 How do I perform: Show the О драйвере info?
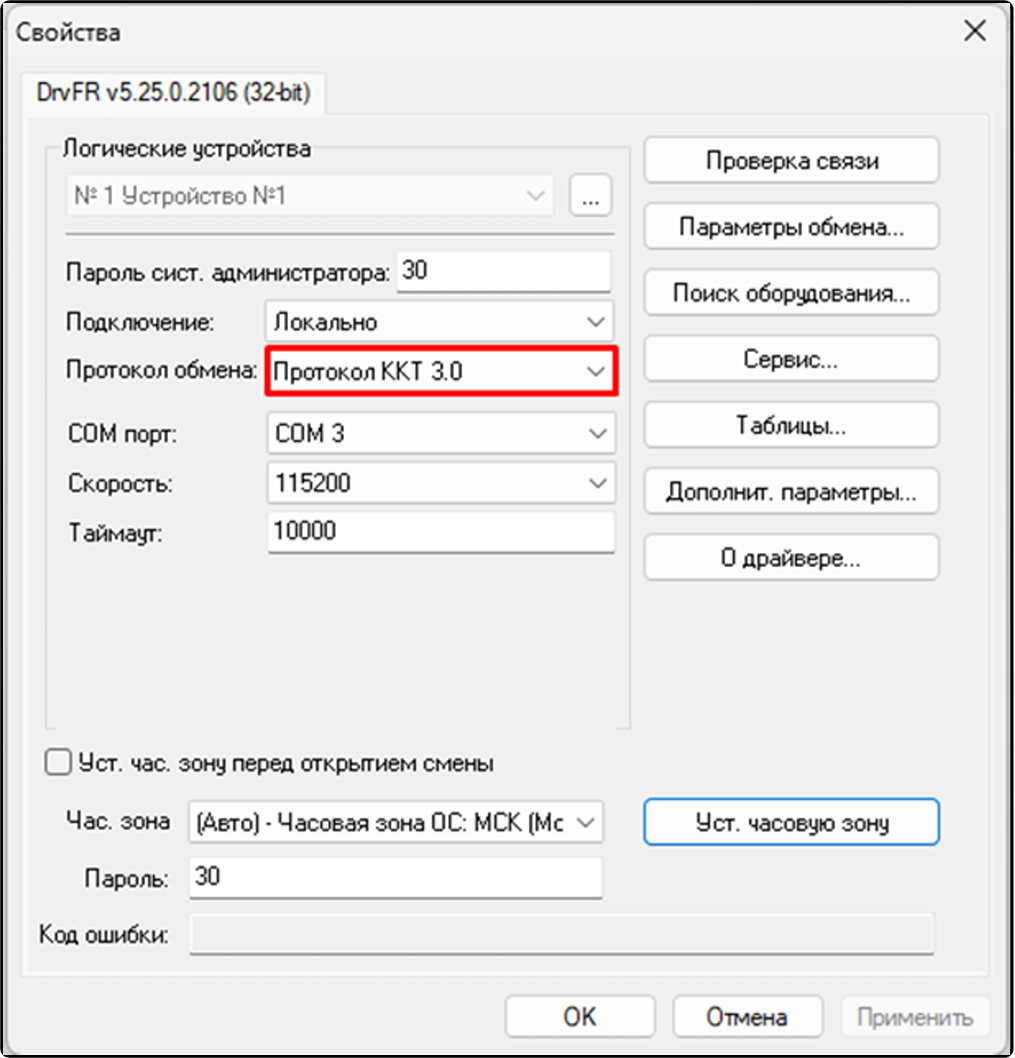click(792, 557)
